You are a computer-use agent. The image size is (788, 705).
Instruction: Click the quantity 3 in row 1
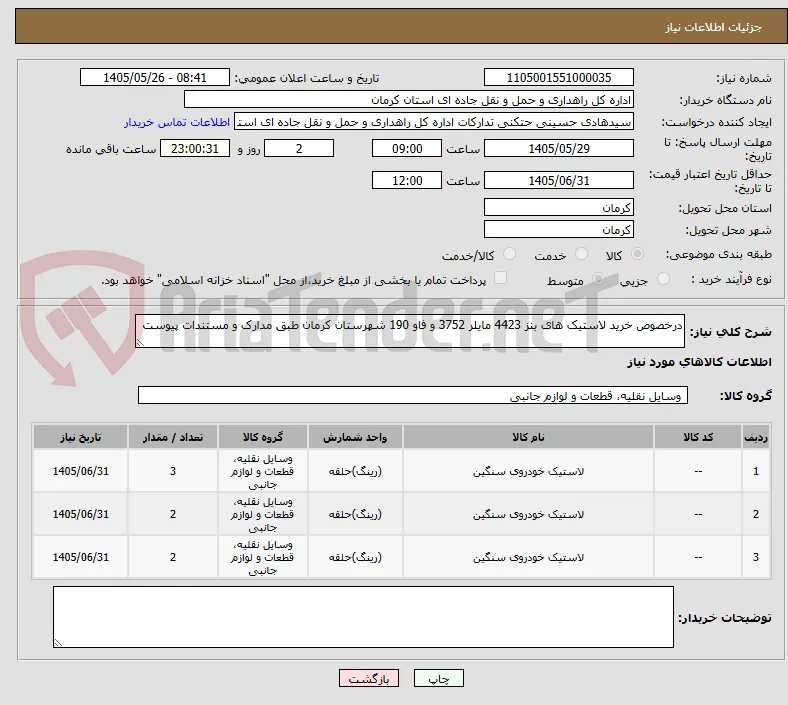pos(173,471)
